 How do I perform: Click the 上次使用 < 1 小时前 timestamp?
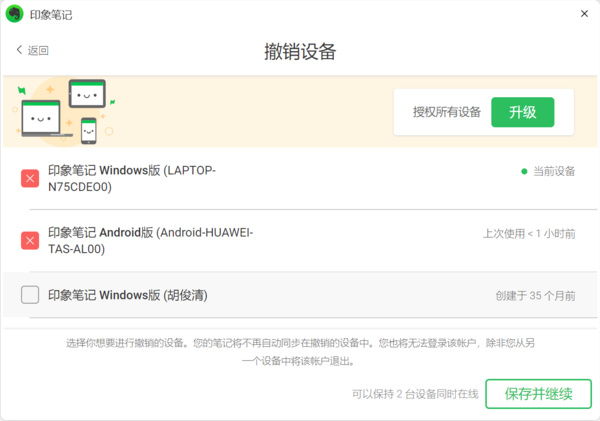click(x=528, y=234)
